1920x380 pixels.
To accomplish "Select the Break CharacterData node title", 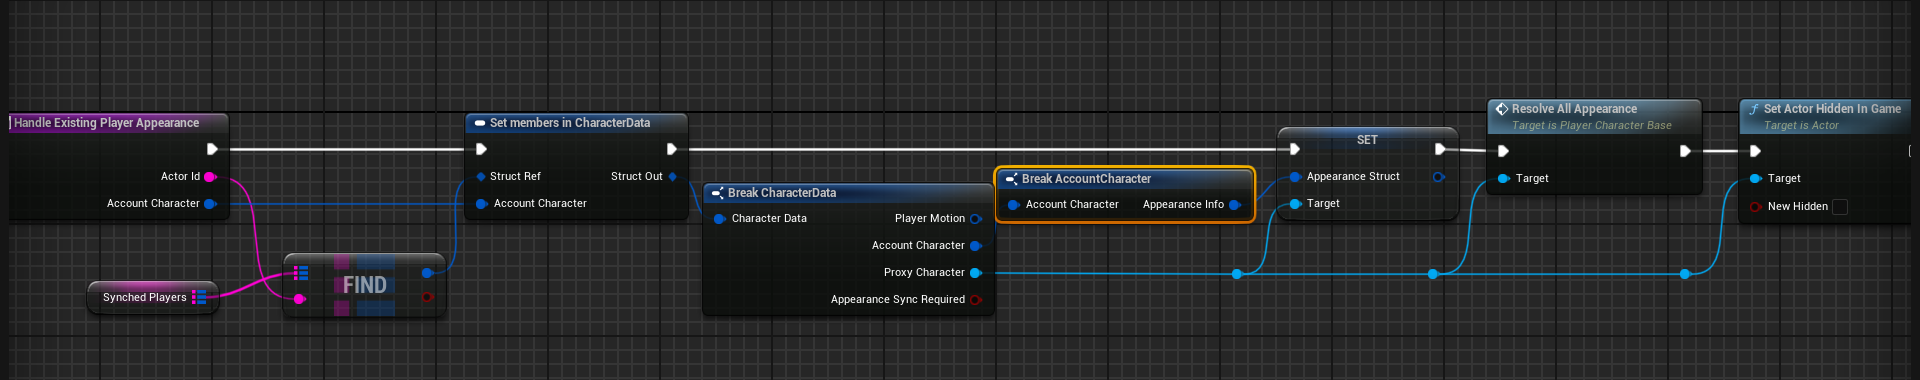I will 782,193.
